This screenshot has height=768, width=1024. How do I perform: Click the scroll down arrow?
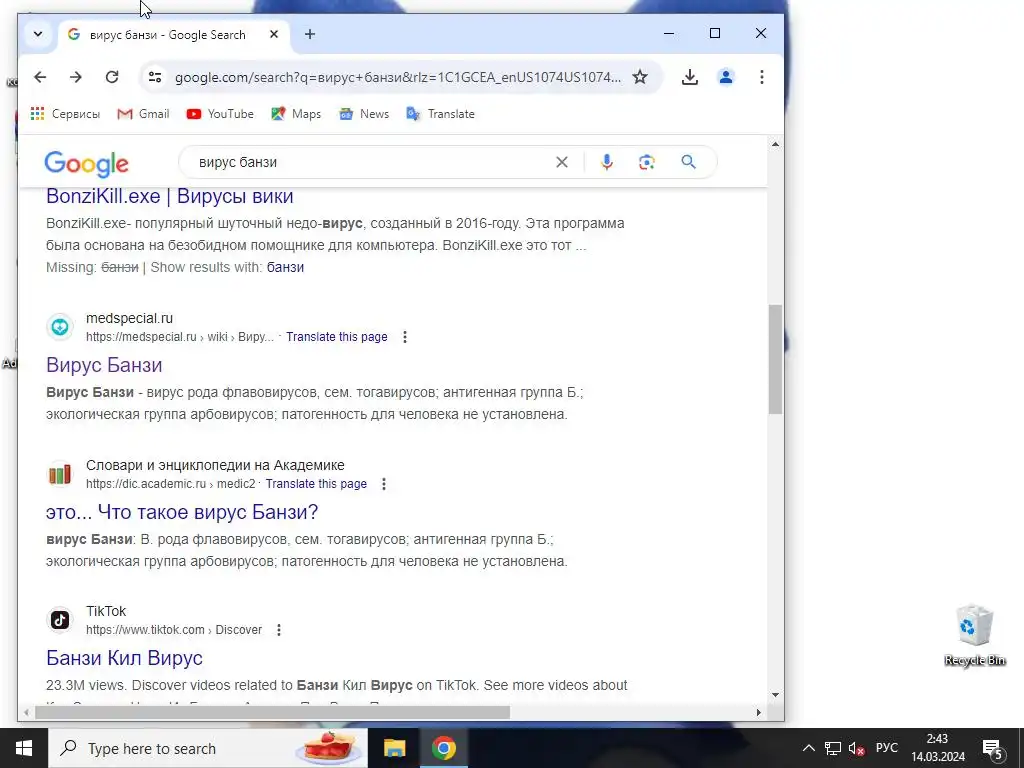pos(775,695)
